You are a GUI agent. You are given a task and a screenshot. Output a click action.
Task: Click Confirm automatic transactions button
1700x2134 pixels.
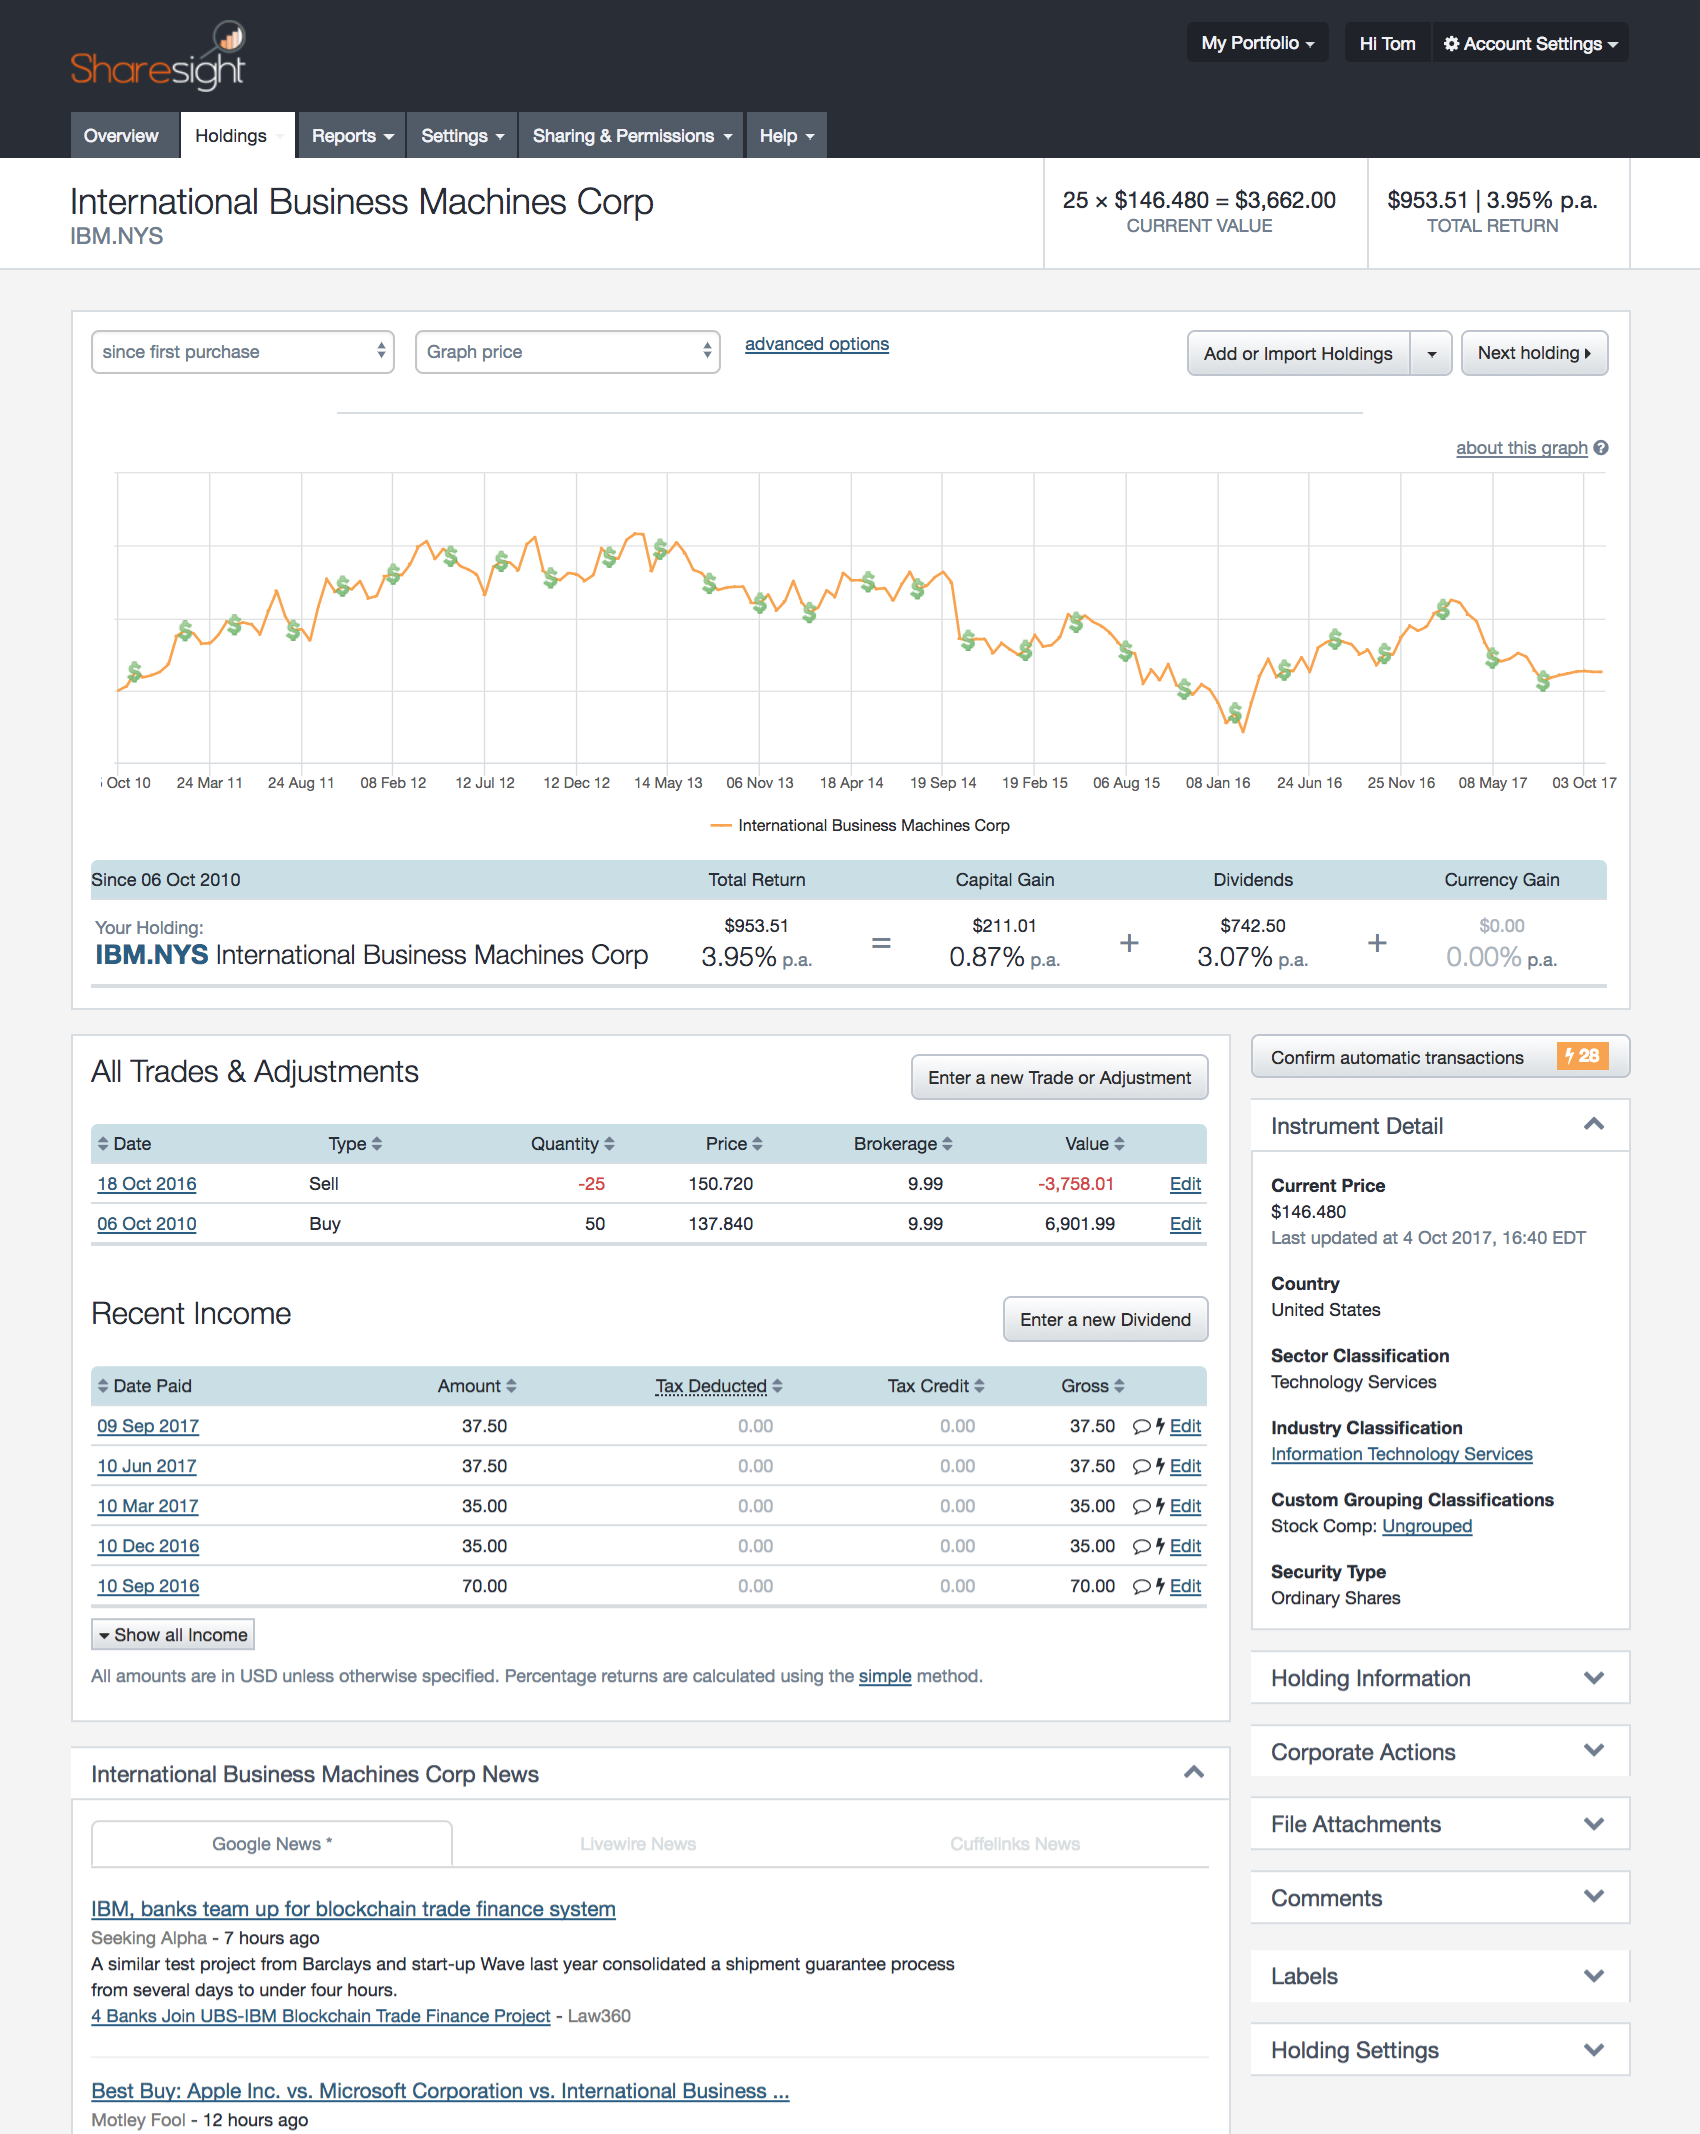(1440, 1057)
